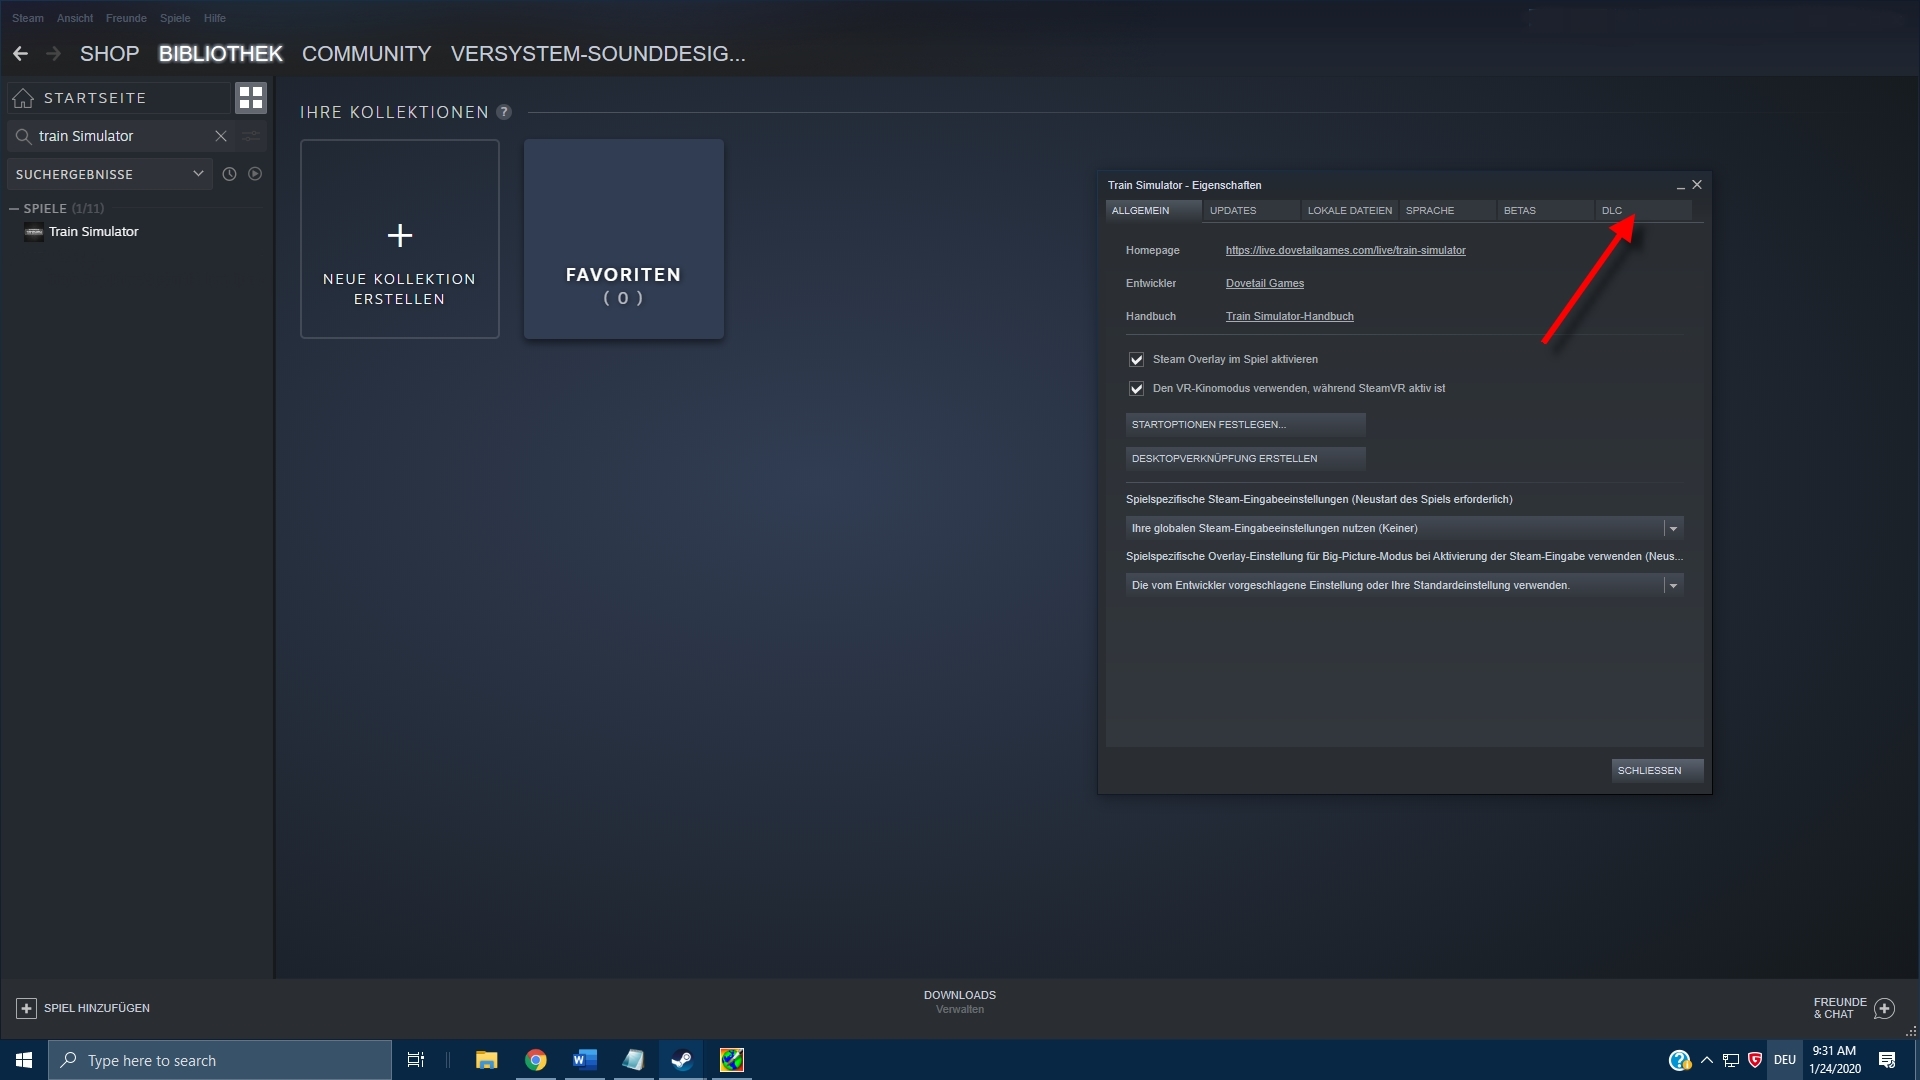Click into the library search field
1920x1080 pixels.
tap(120, 136)
